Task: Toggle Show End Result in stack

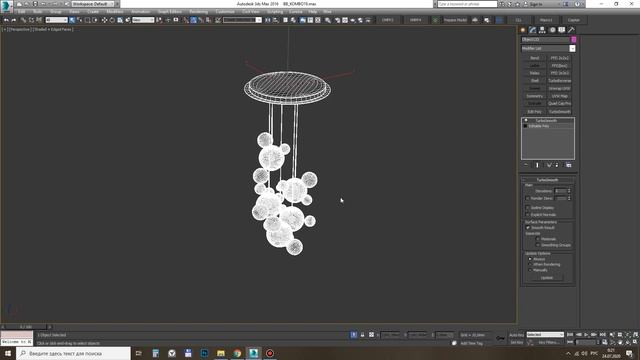Action: [537, 165]
